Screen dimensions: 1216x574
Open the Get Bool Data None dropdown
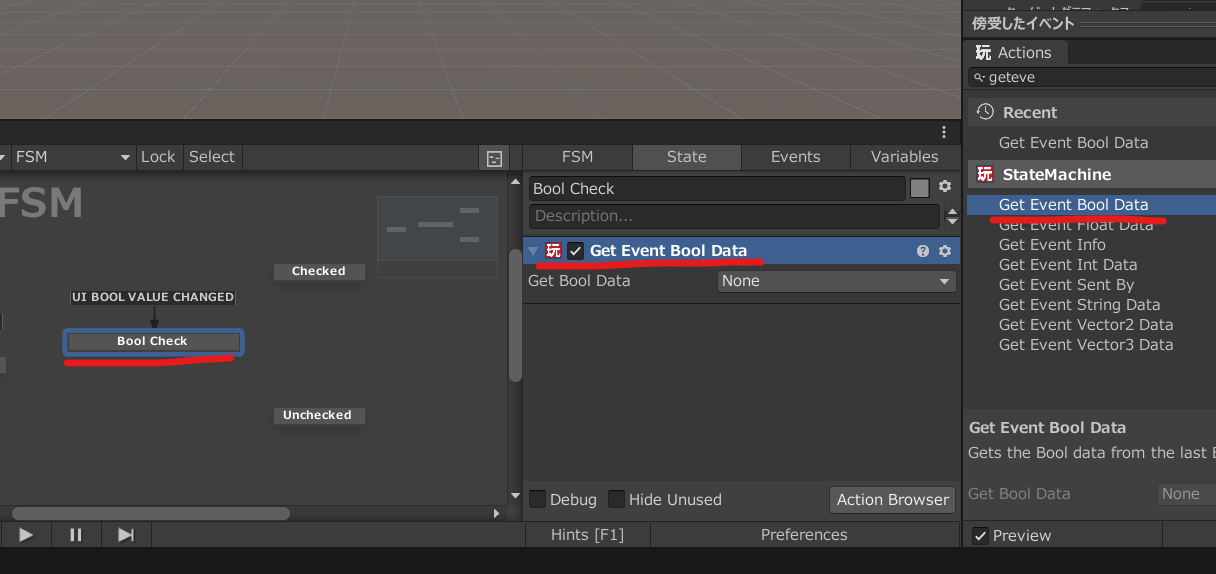(x=836, y=281)
